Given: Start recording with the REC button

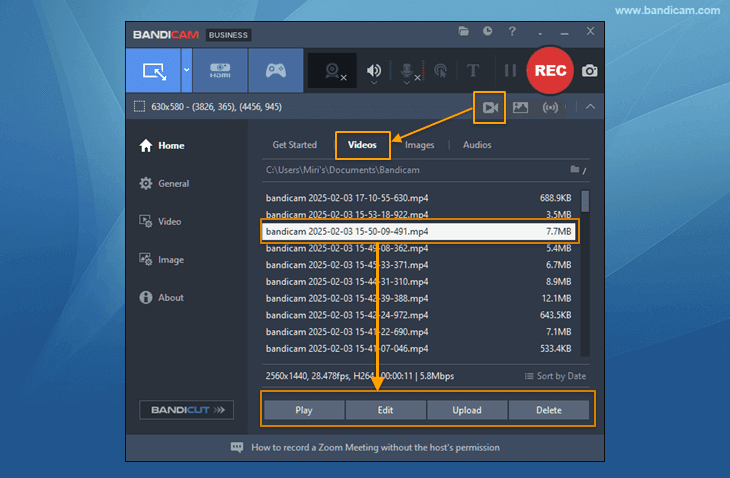Looking at the screenshot, I should pos(550,70).
